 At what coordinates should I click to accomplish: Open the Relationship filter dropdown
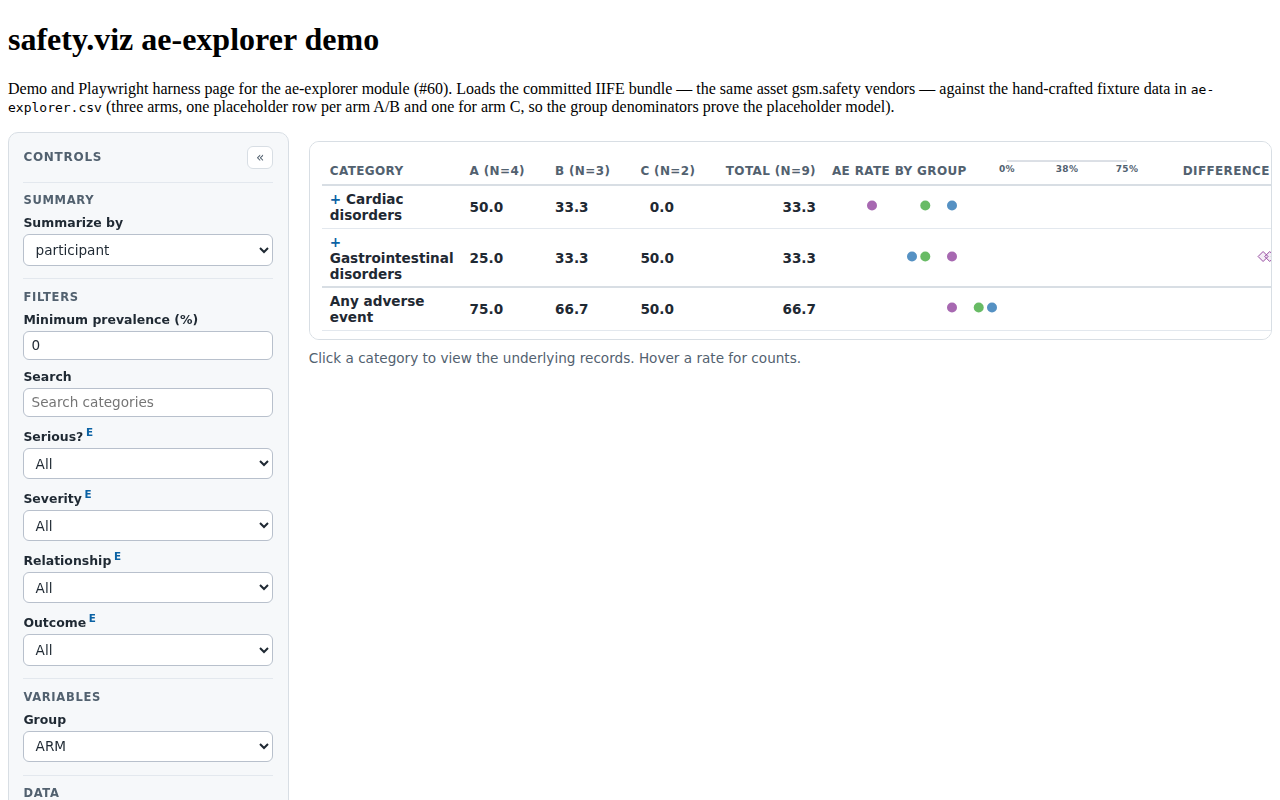click(x=148, y=588)
